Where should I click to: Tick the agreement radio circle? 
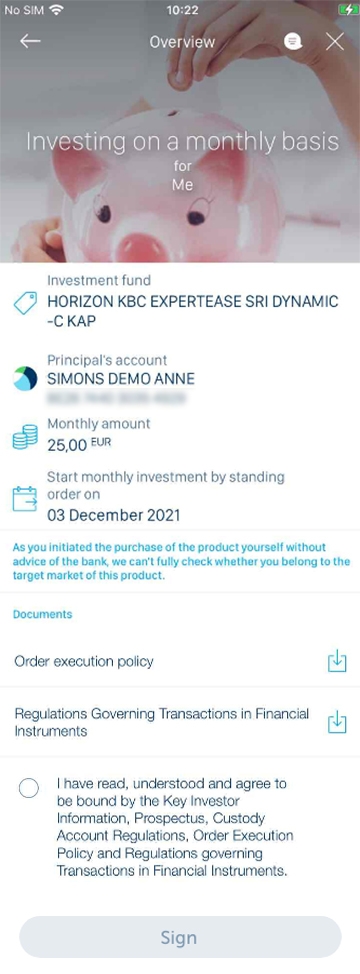coord(29,789)
